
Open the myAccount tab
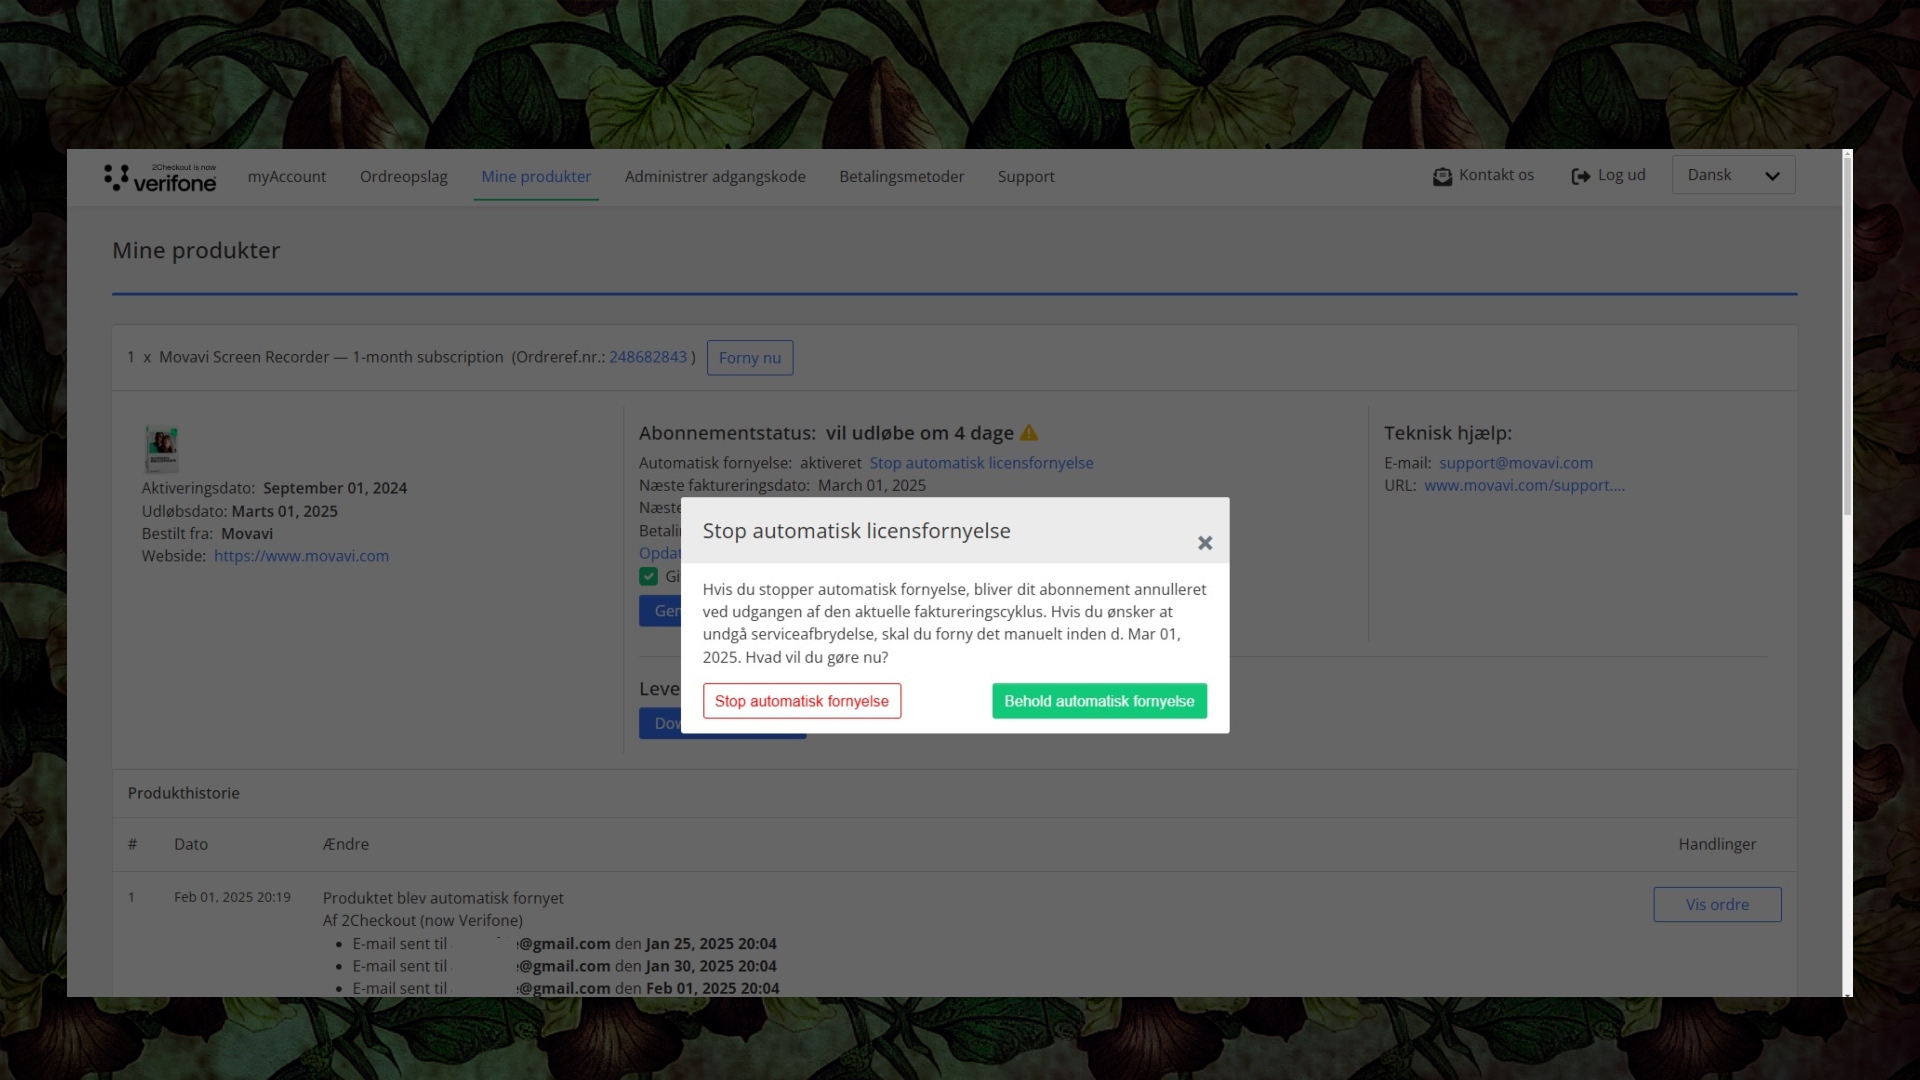tap(286, 177)
